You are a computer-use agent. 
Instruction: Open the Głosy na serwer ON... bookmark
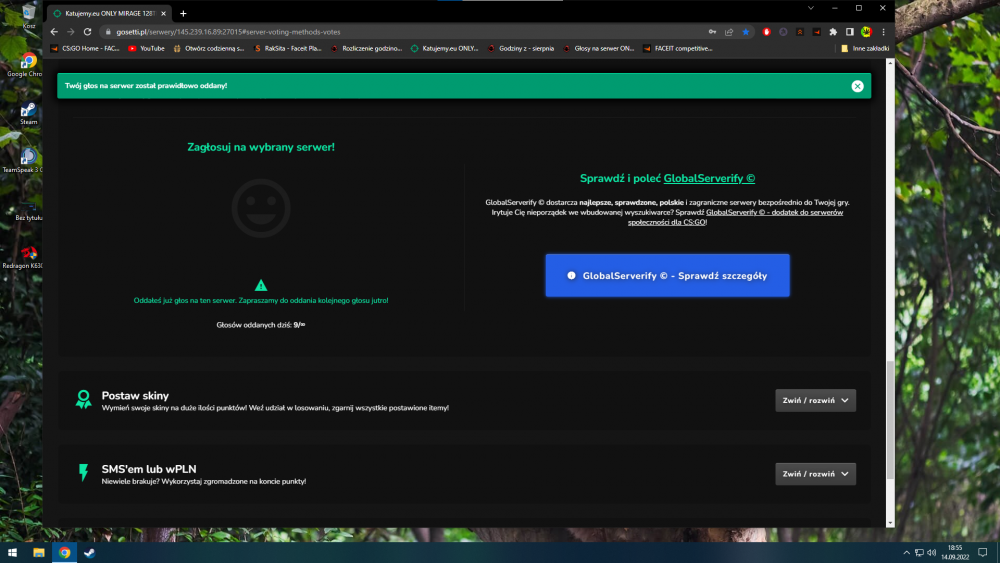pos(599,48)
